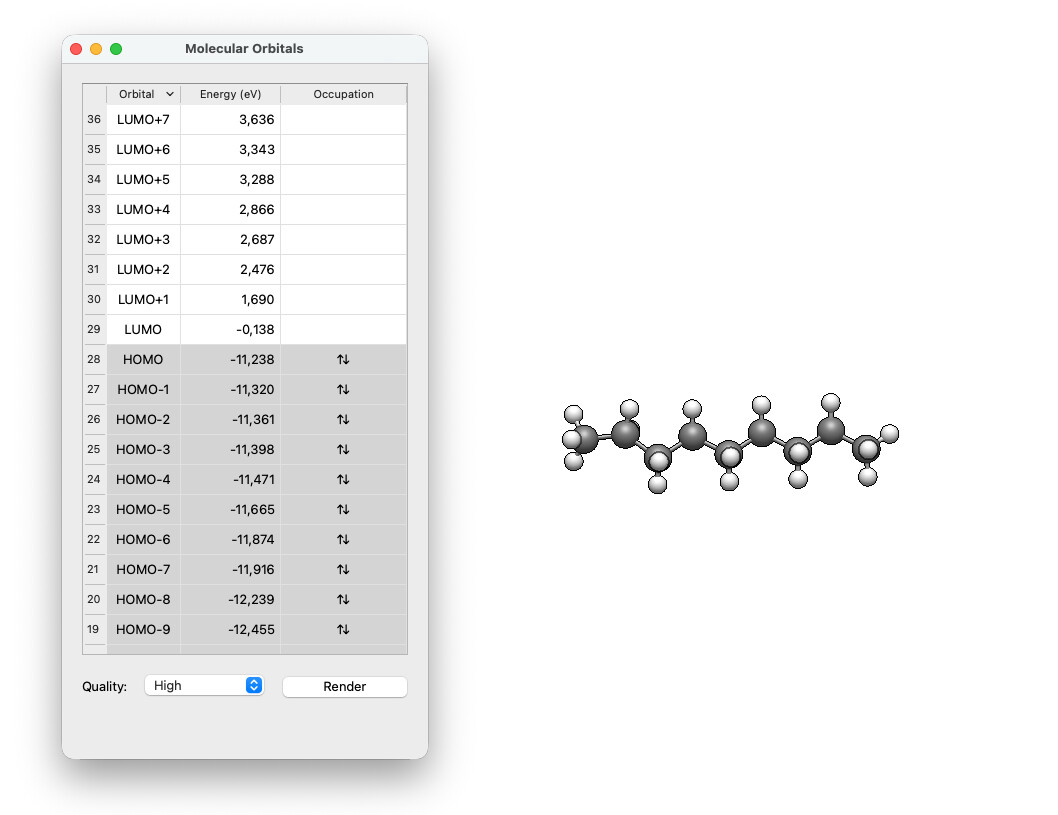
Task: Sort by the Energy (eV) column header
Action: pyautogui.click(x=230, y=94)
